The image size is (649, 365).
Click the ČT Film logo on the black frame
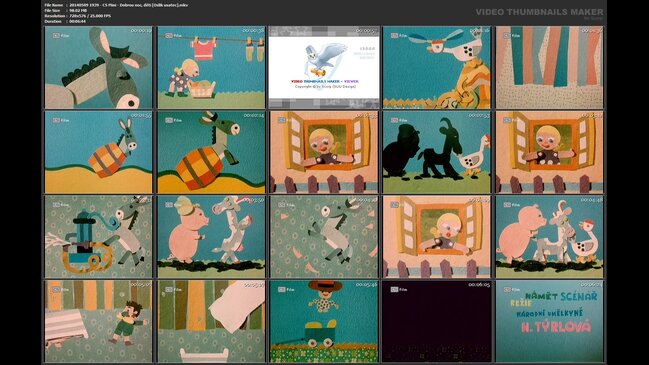tap(399, 289)
